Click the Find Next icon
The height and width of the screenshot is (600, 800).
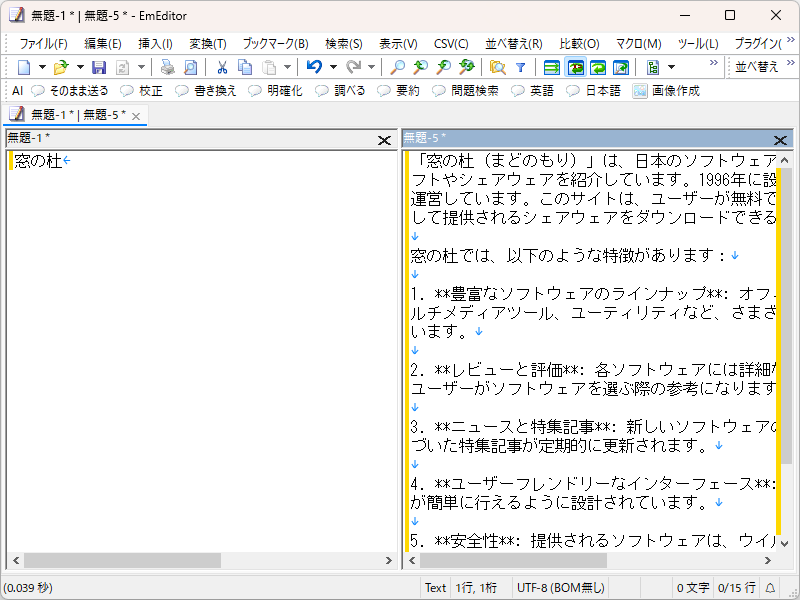(x=420, y=67)
